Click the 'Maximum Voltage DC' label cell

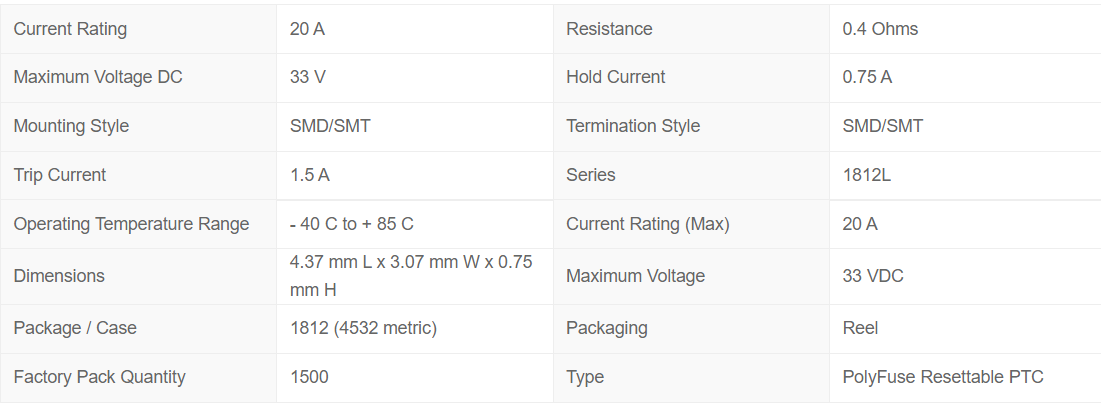pos(98,77)
